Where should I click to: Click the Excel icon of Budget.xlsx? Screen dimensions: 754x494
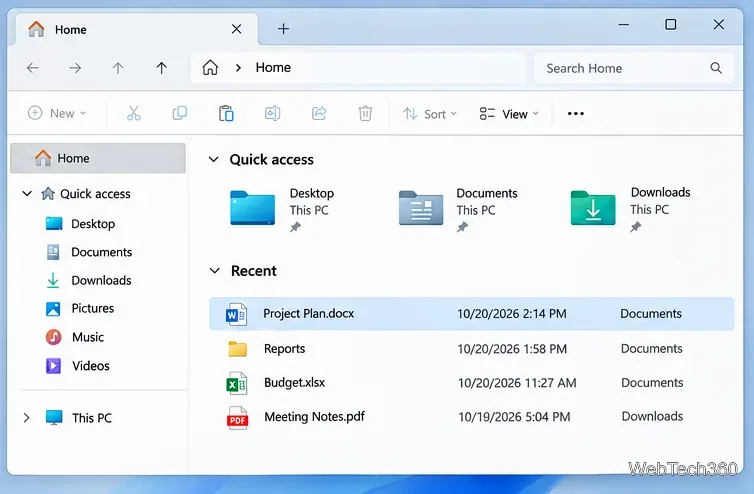pyautogui.click(x=237, y=383)
